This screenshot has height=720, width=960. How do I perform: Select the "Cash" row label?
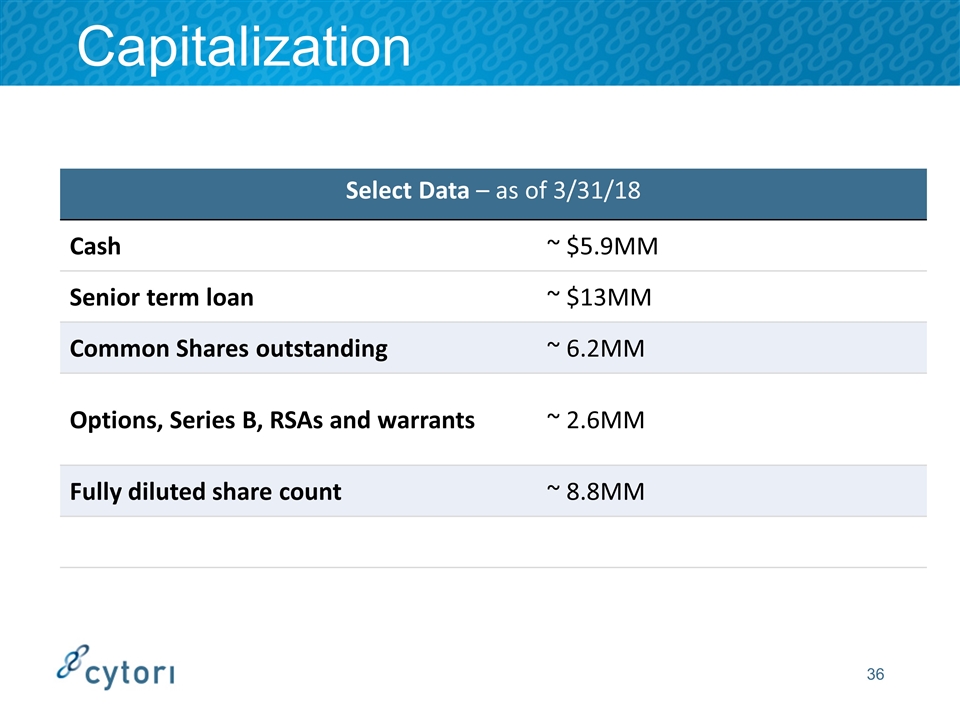96,246
